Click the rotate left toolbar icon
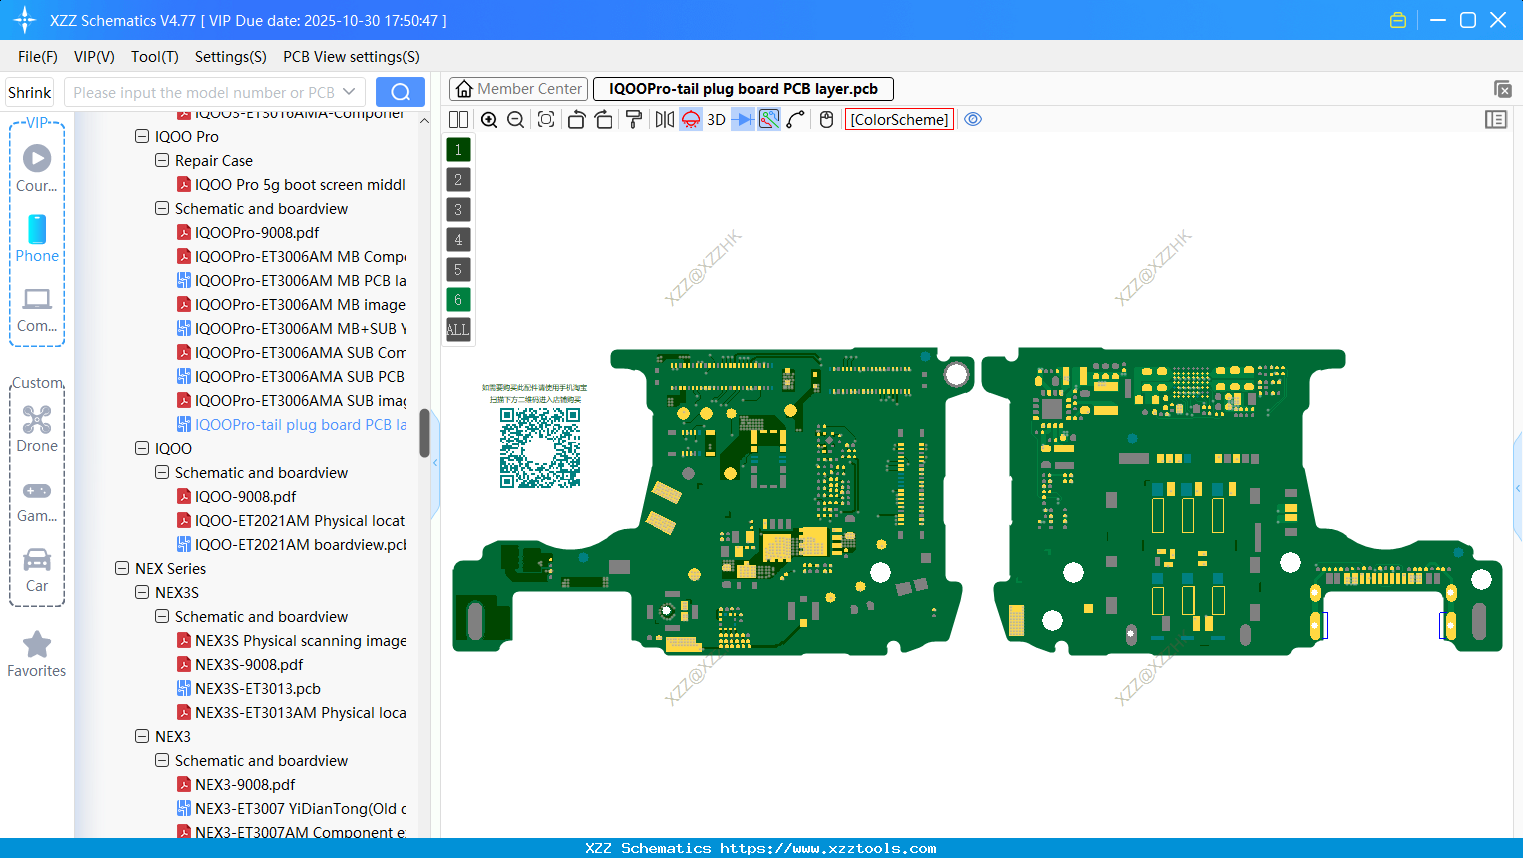 click(577, 119)
